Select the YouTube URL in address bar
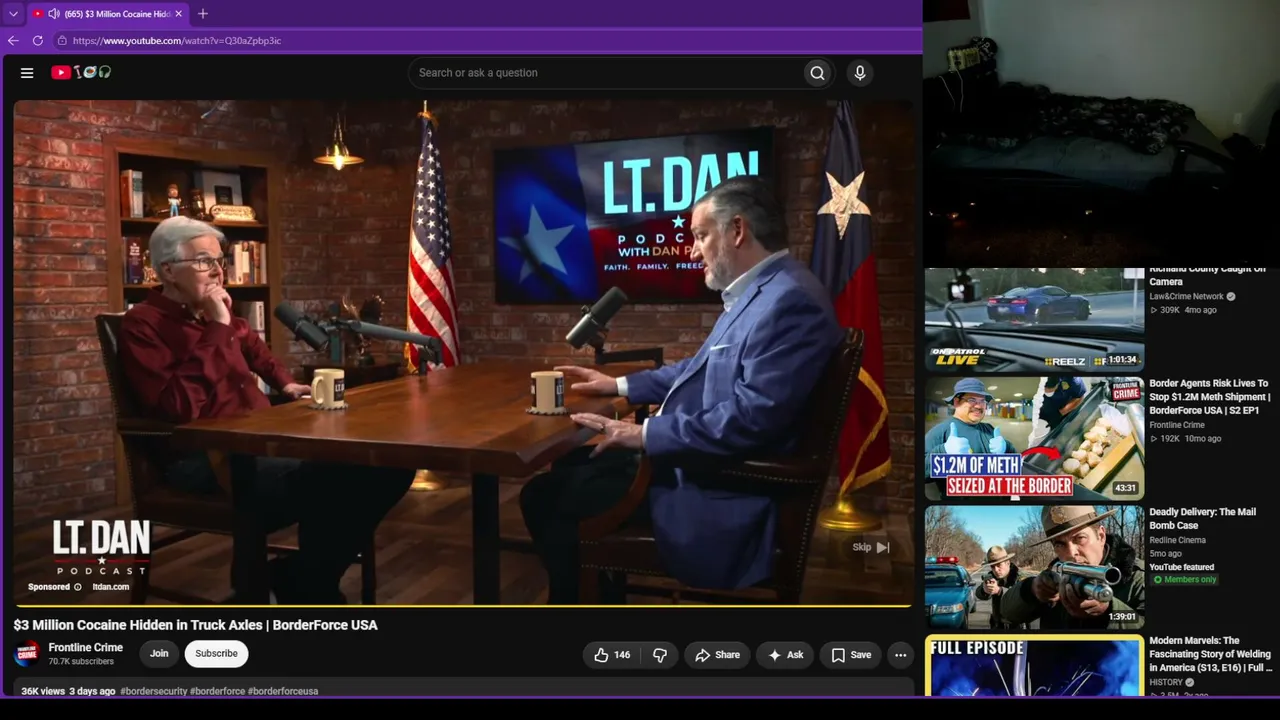Image resolution: width=1280 pixels, height=720 pixels. tap(177, 41)
